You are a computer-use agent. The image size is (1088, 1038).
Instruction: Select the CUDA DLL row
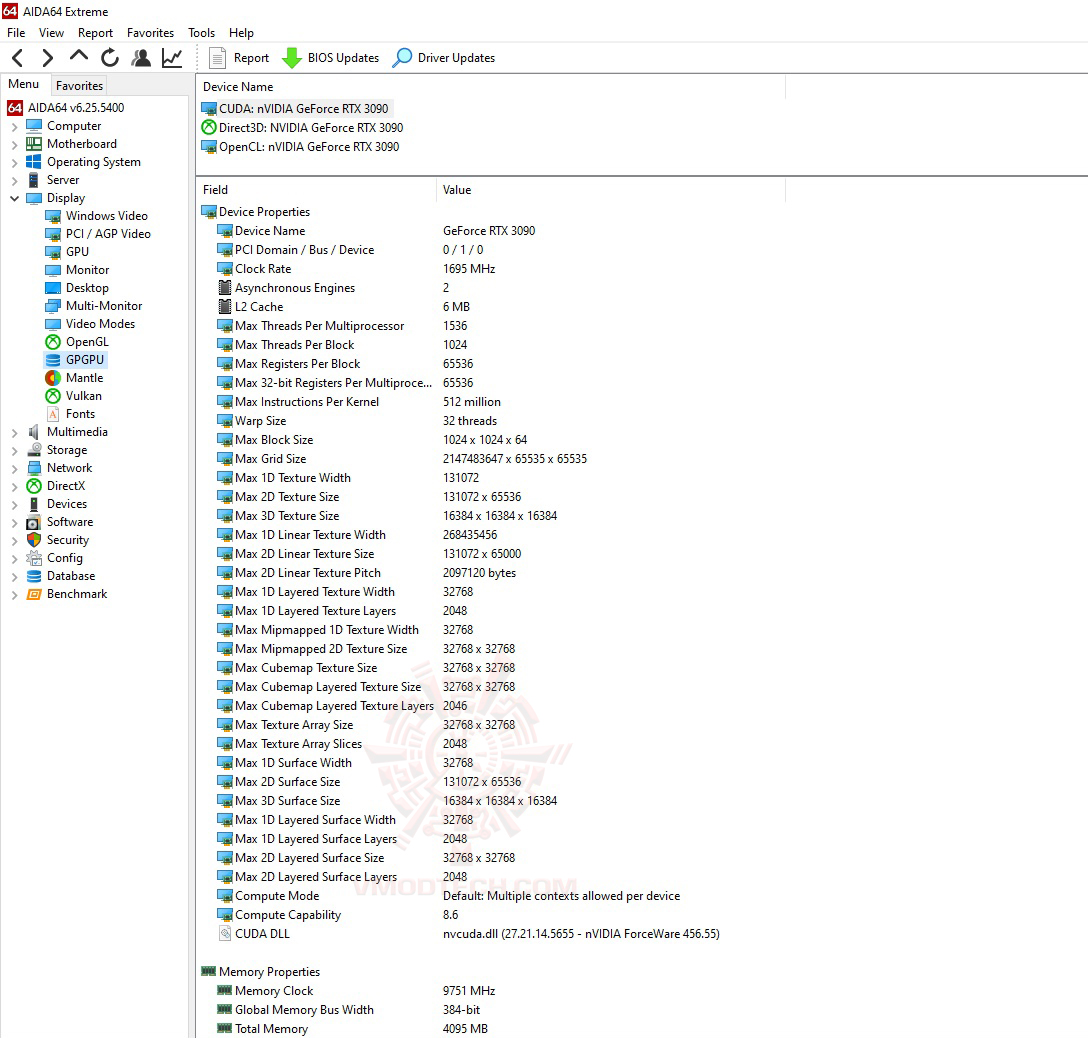point(468,934)
